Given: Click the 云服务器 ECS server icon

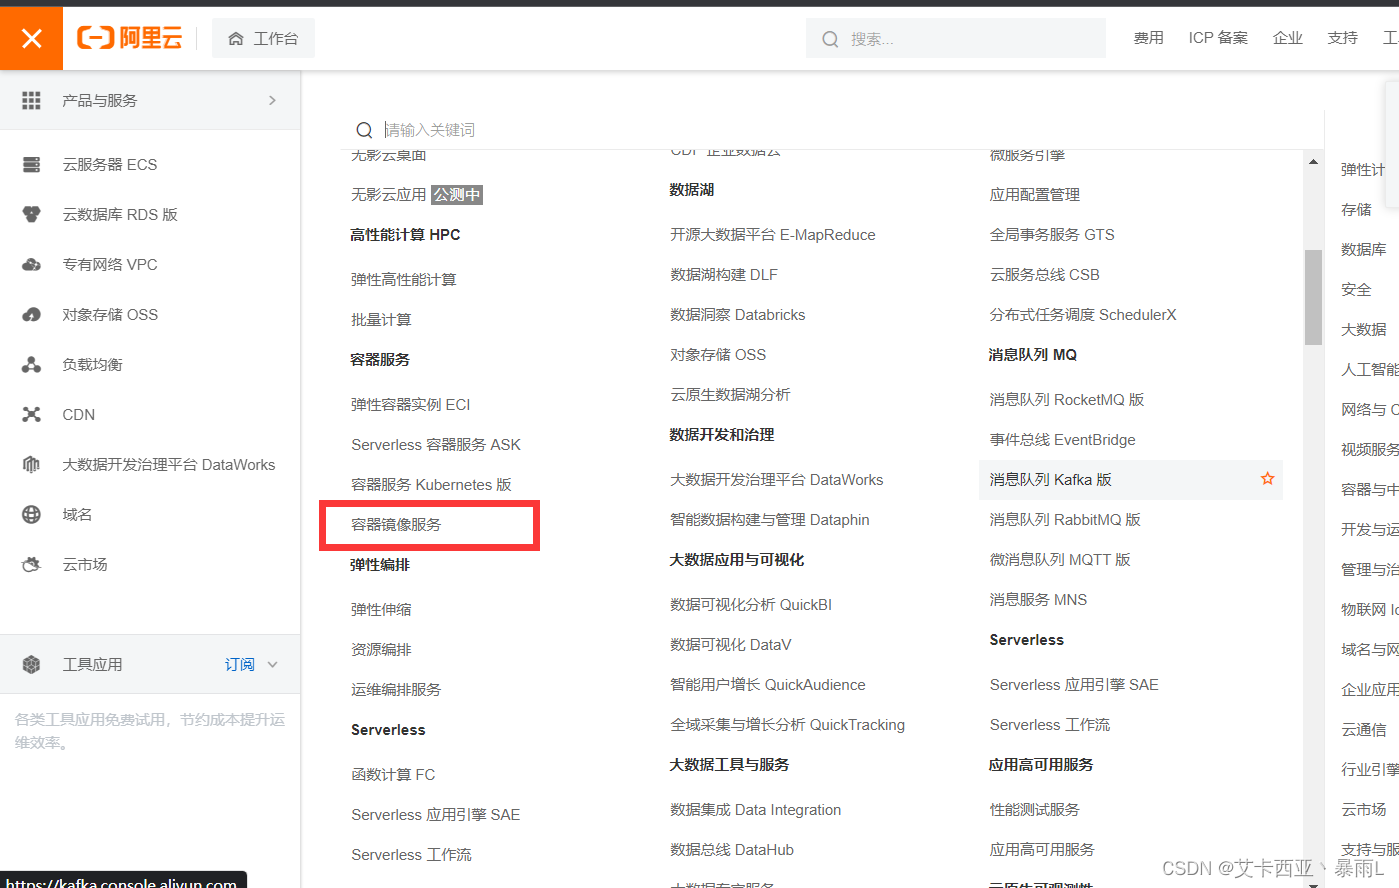Looking at the screenshot, I should click(x=31, y=164).
